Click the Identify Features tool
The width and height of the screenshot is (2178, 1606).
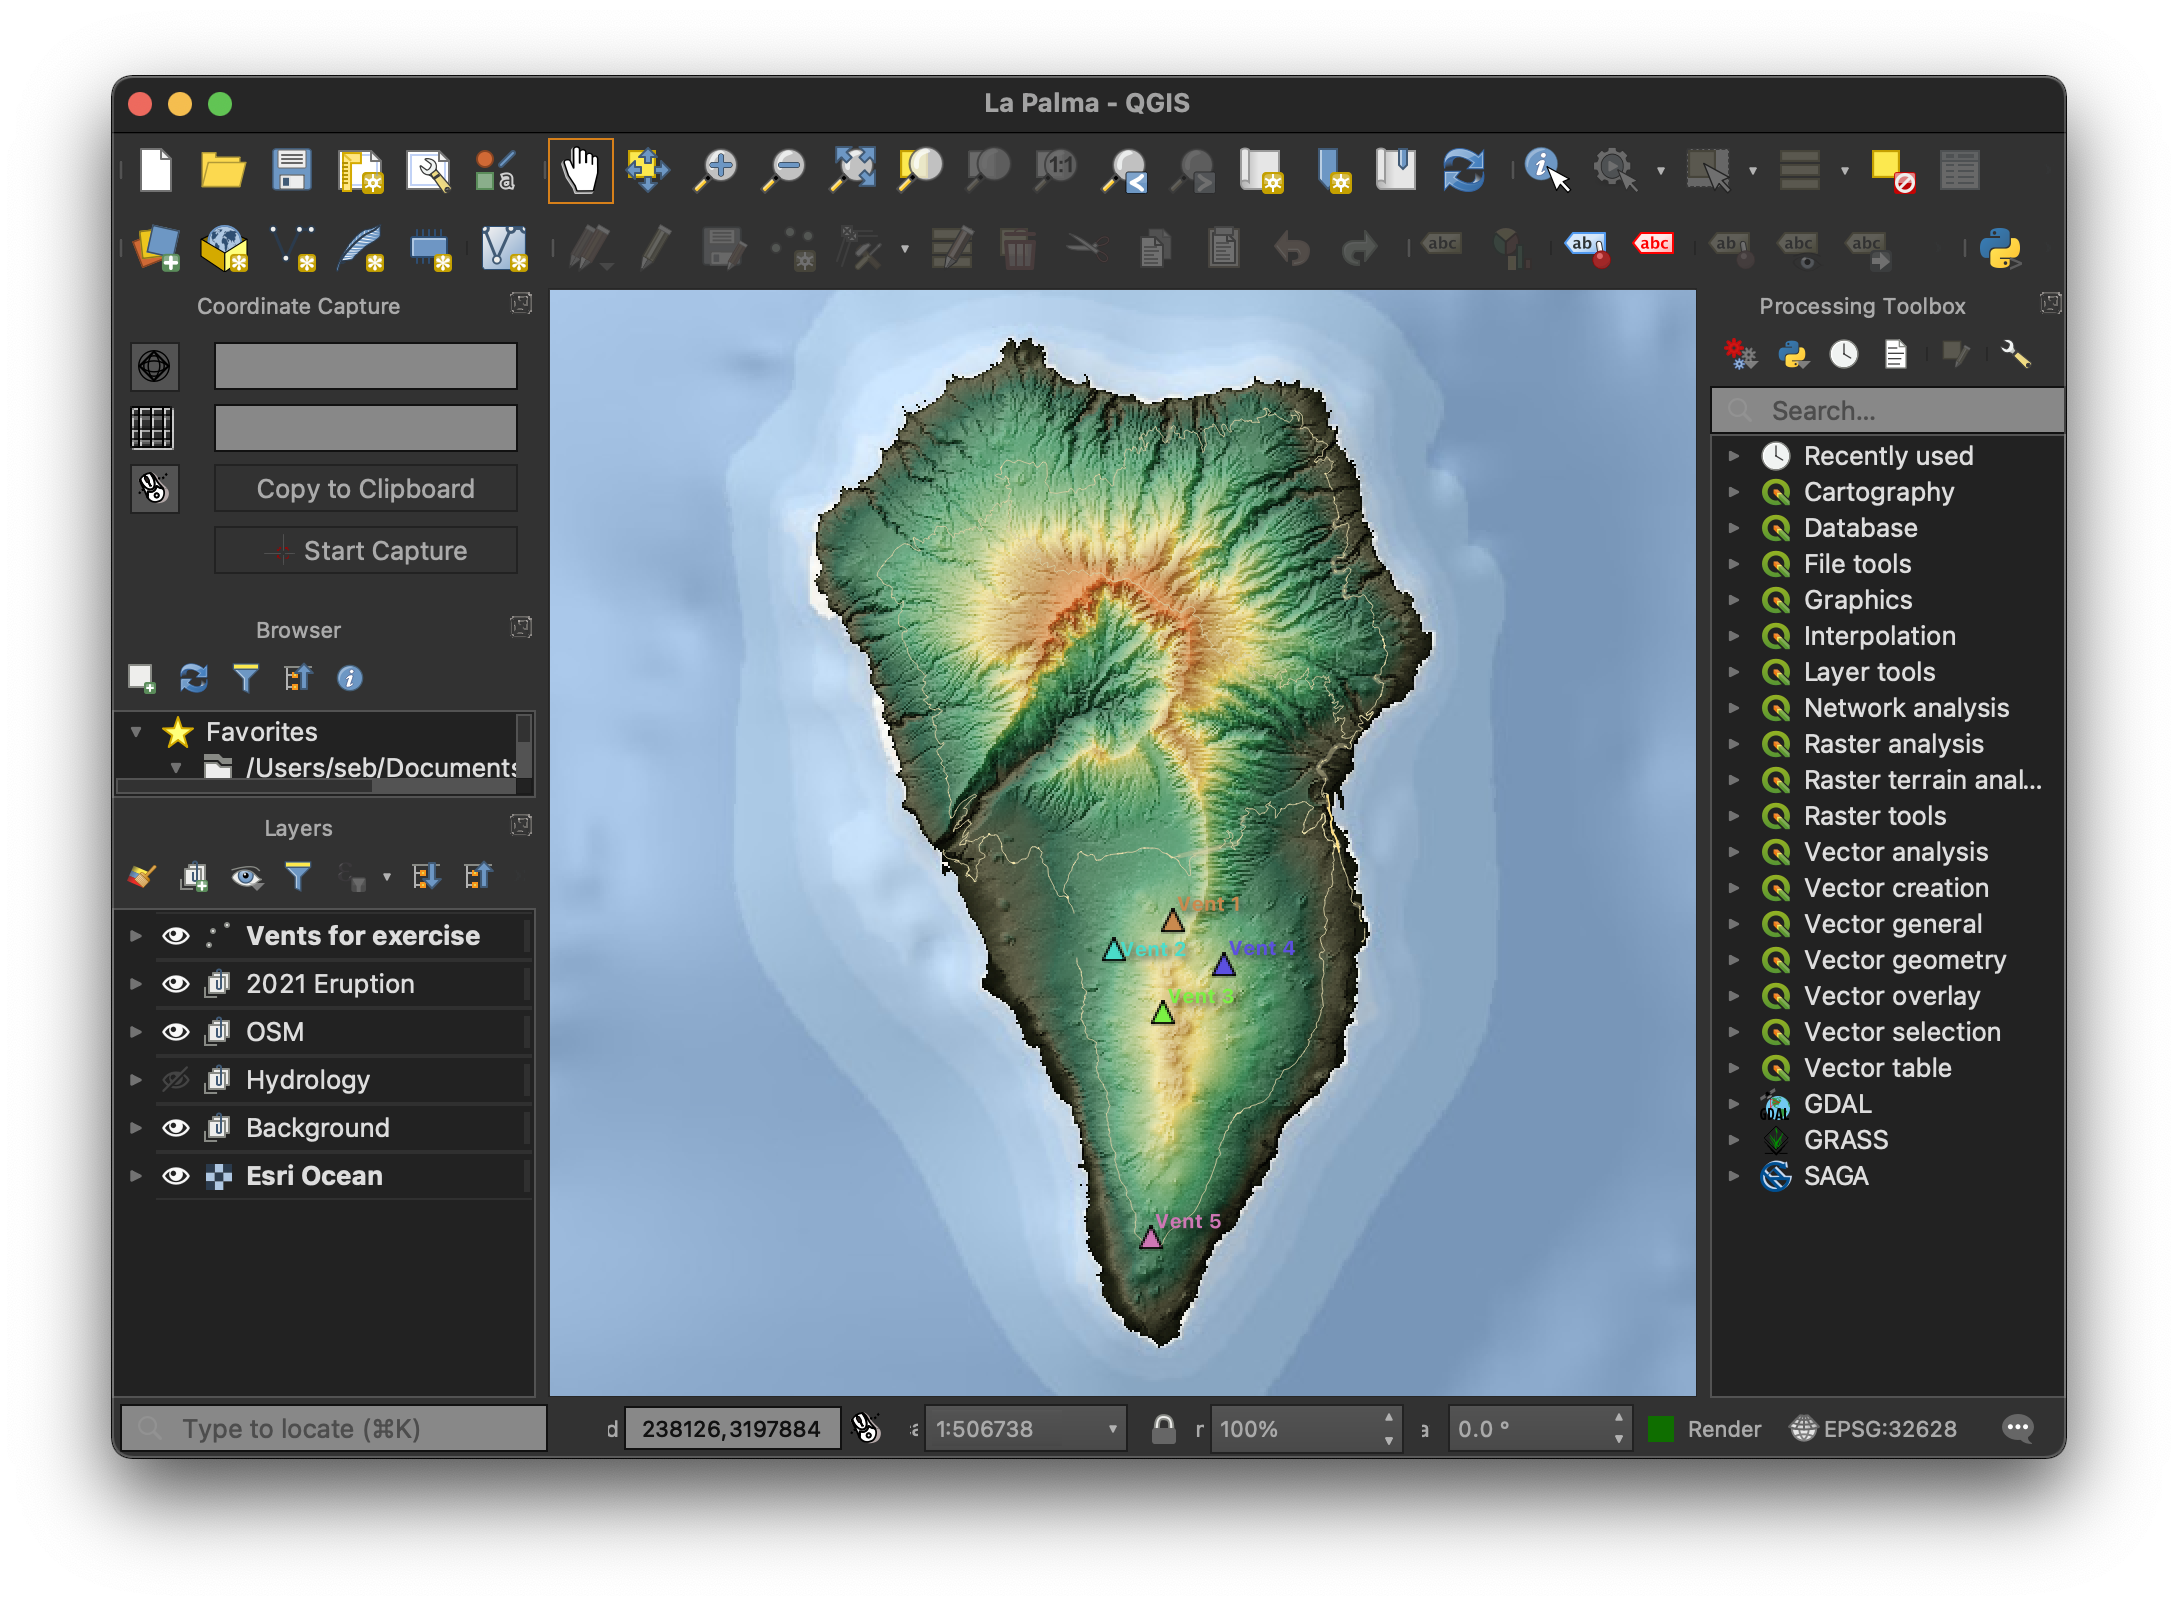(x=1545, y=170)
